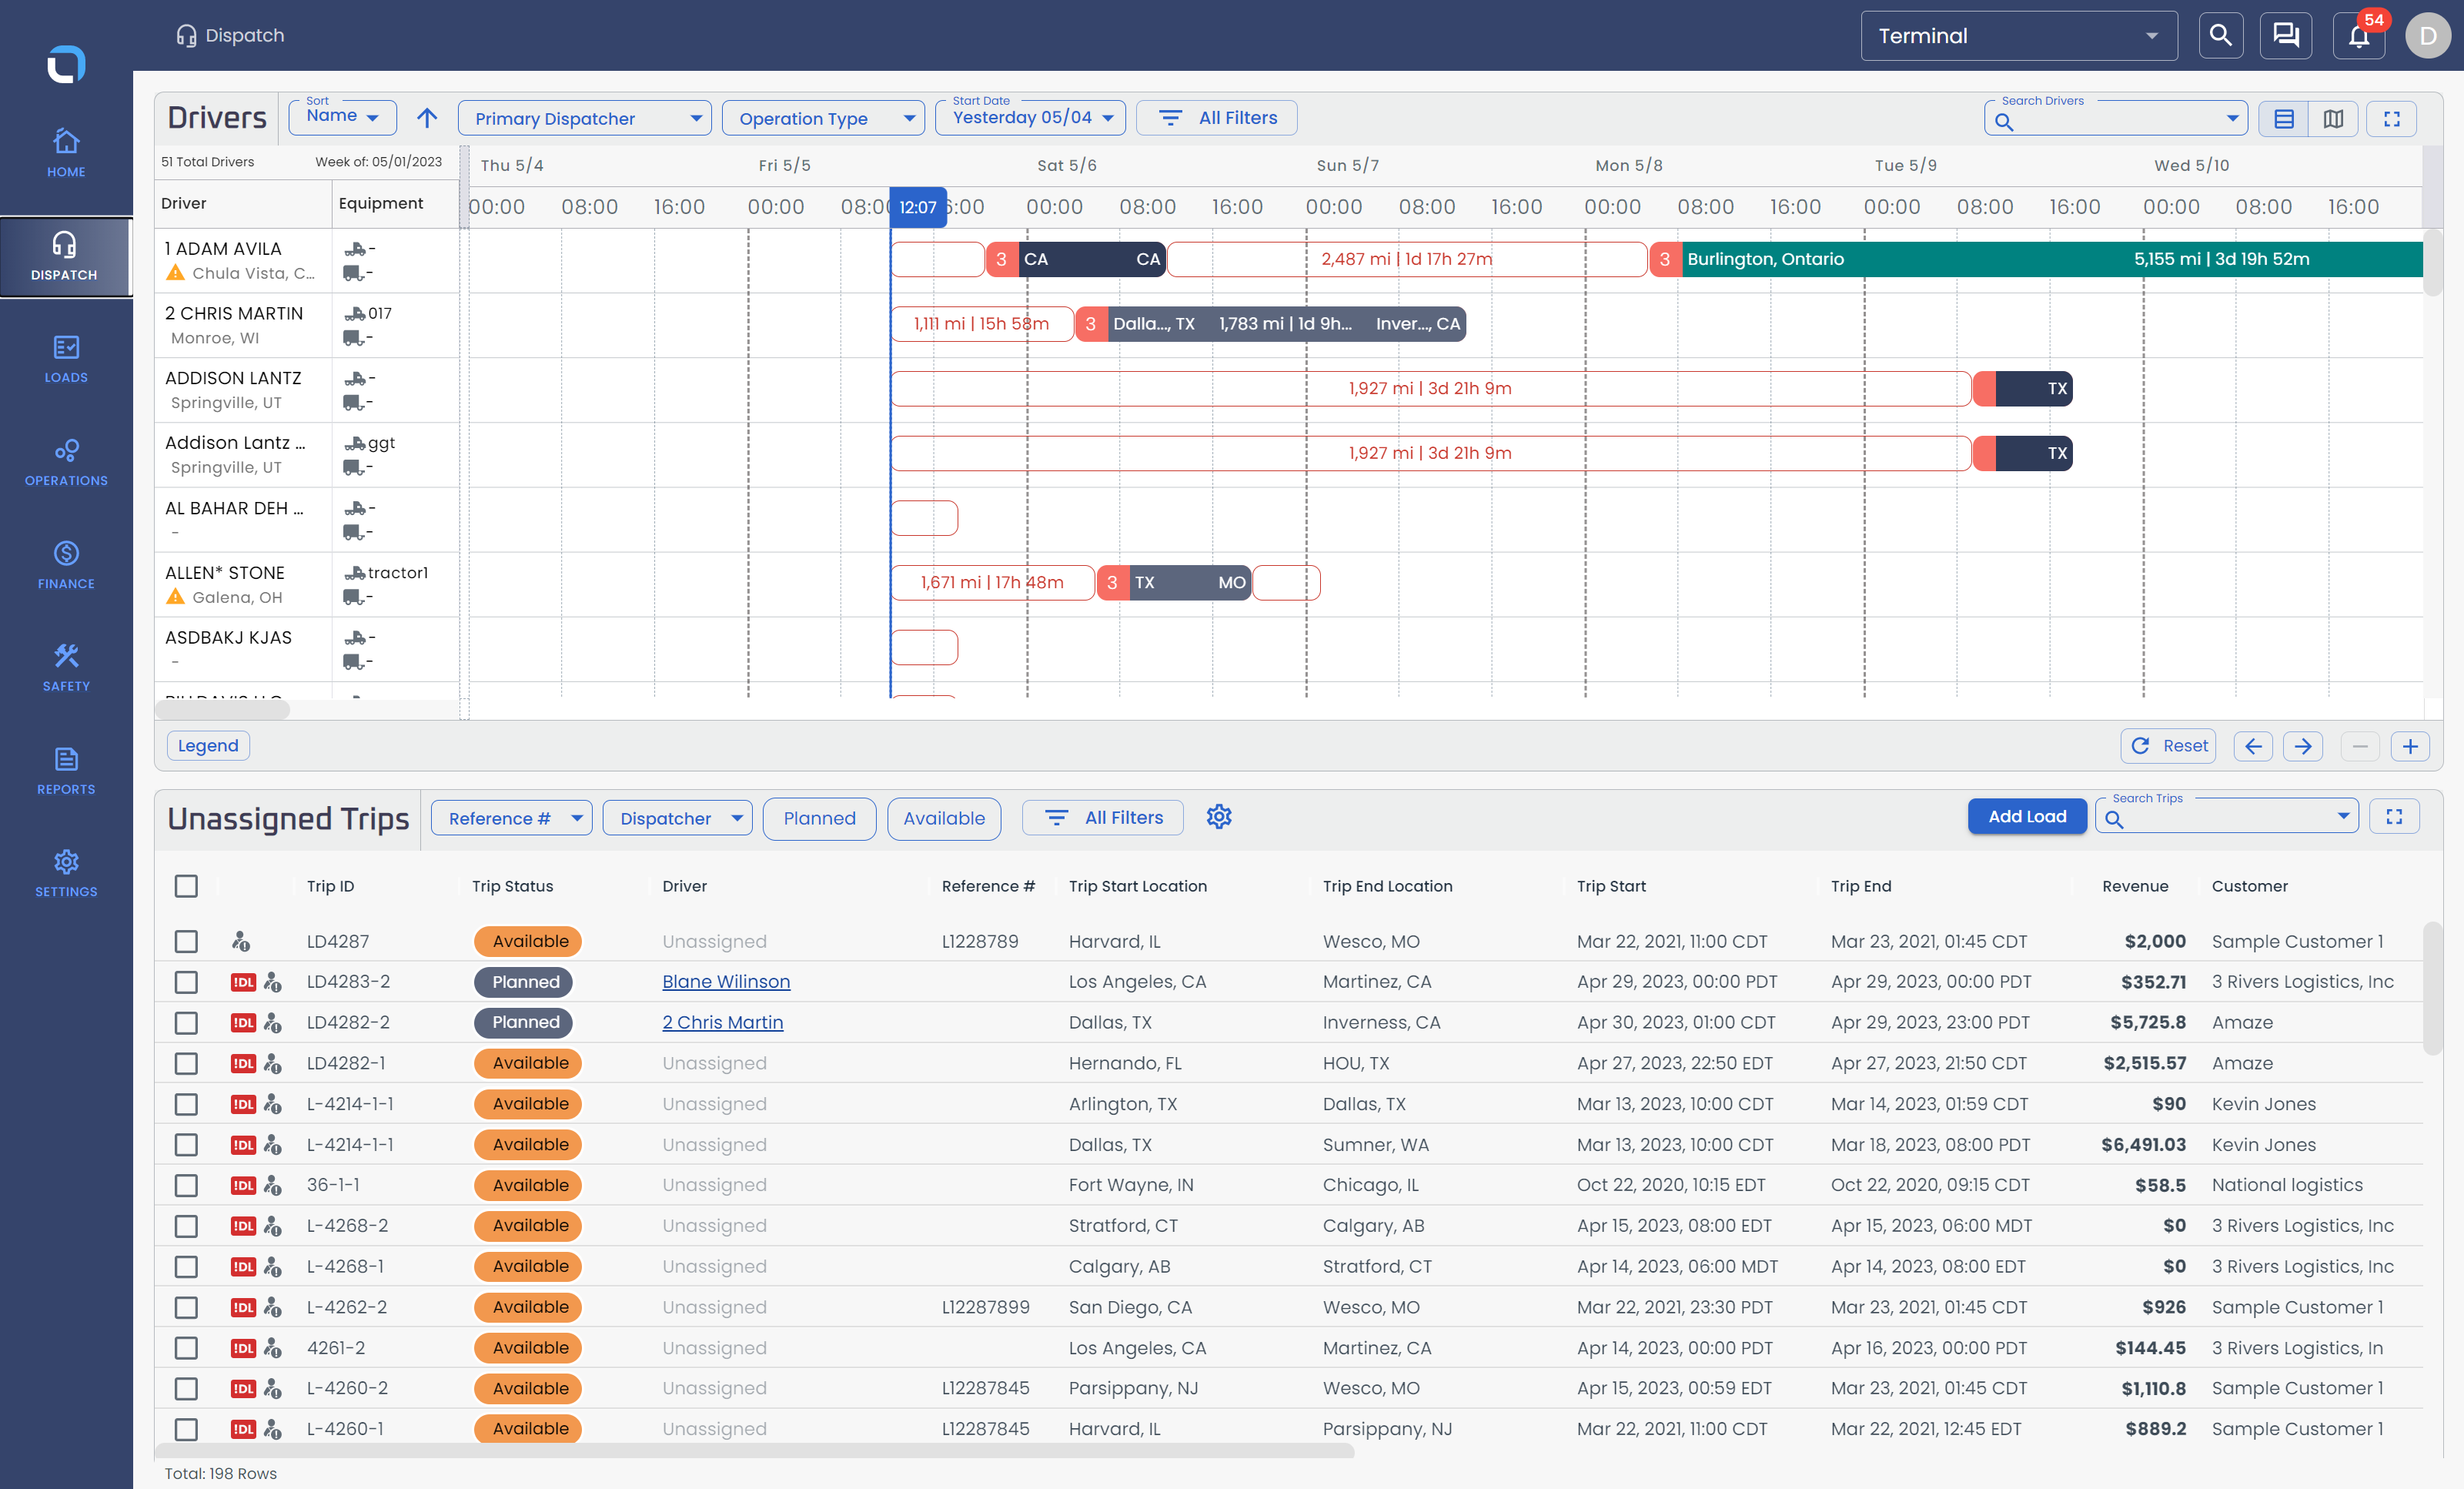Open the chat messages icon
This screenshot has height=1489, width=2464.
(x=2286, y=36)
